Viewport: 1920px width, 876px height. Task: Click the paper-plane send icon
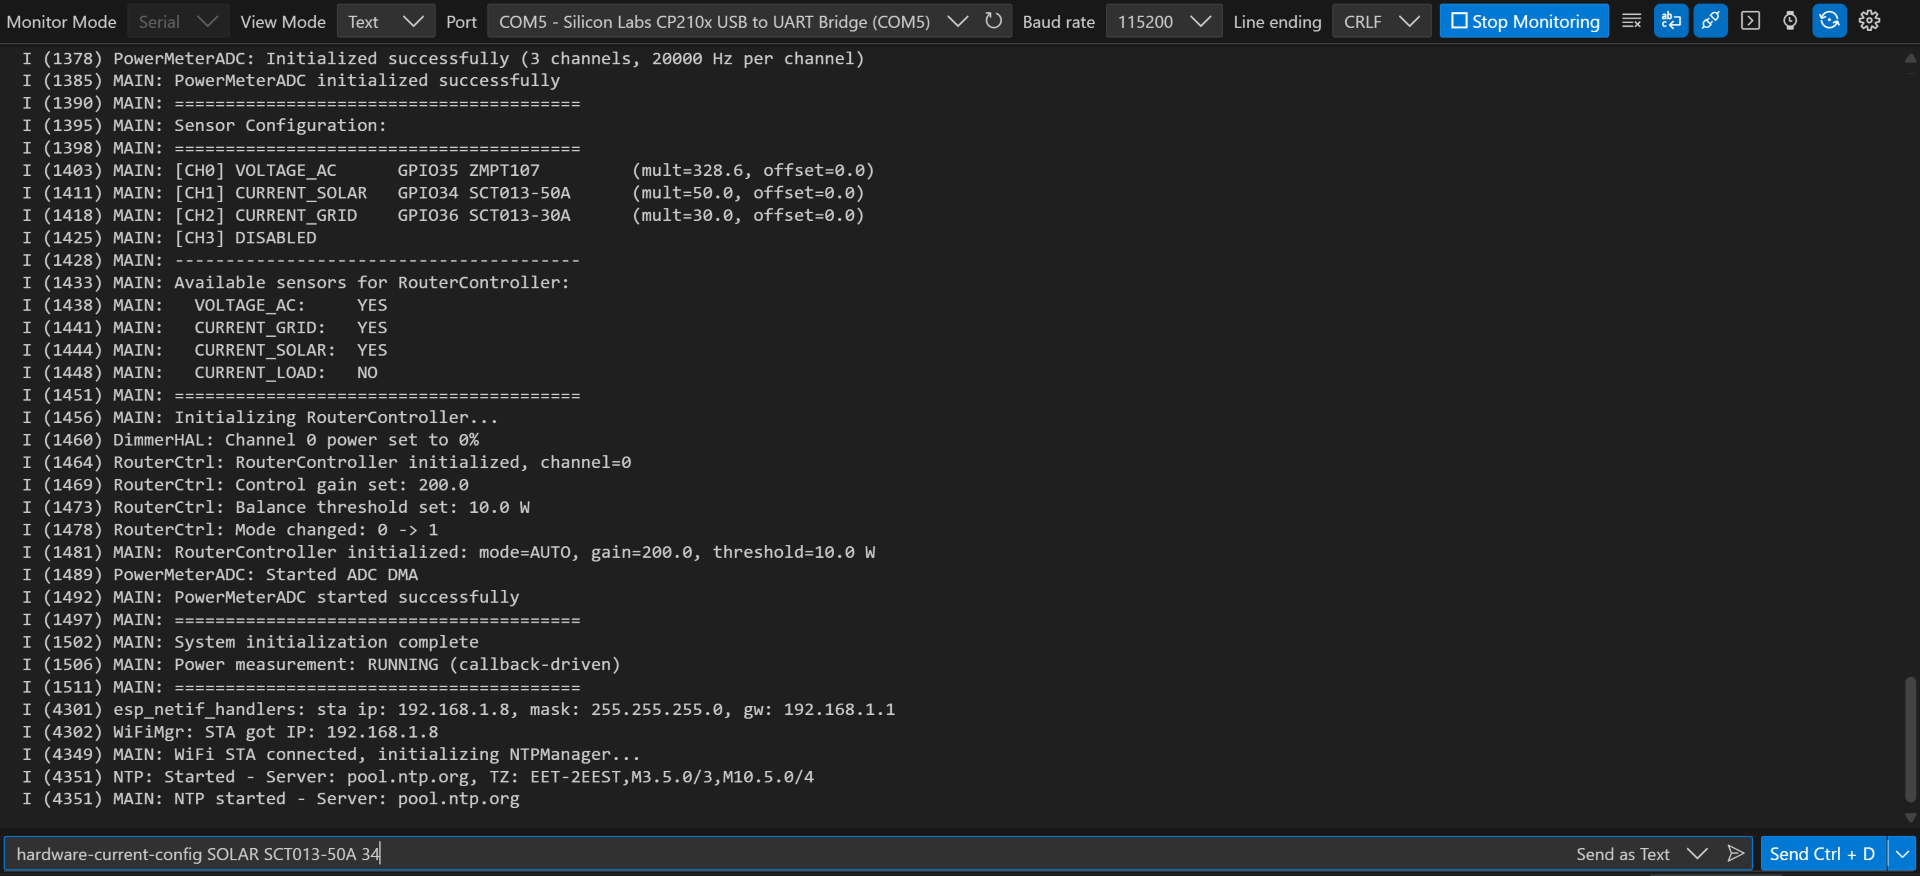pos(1736,854)
